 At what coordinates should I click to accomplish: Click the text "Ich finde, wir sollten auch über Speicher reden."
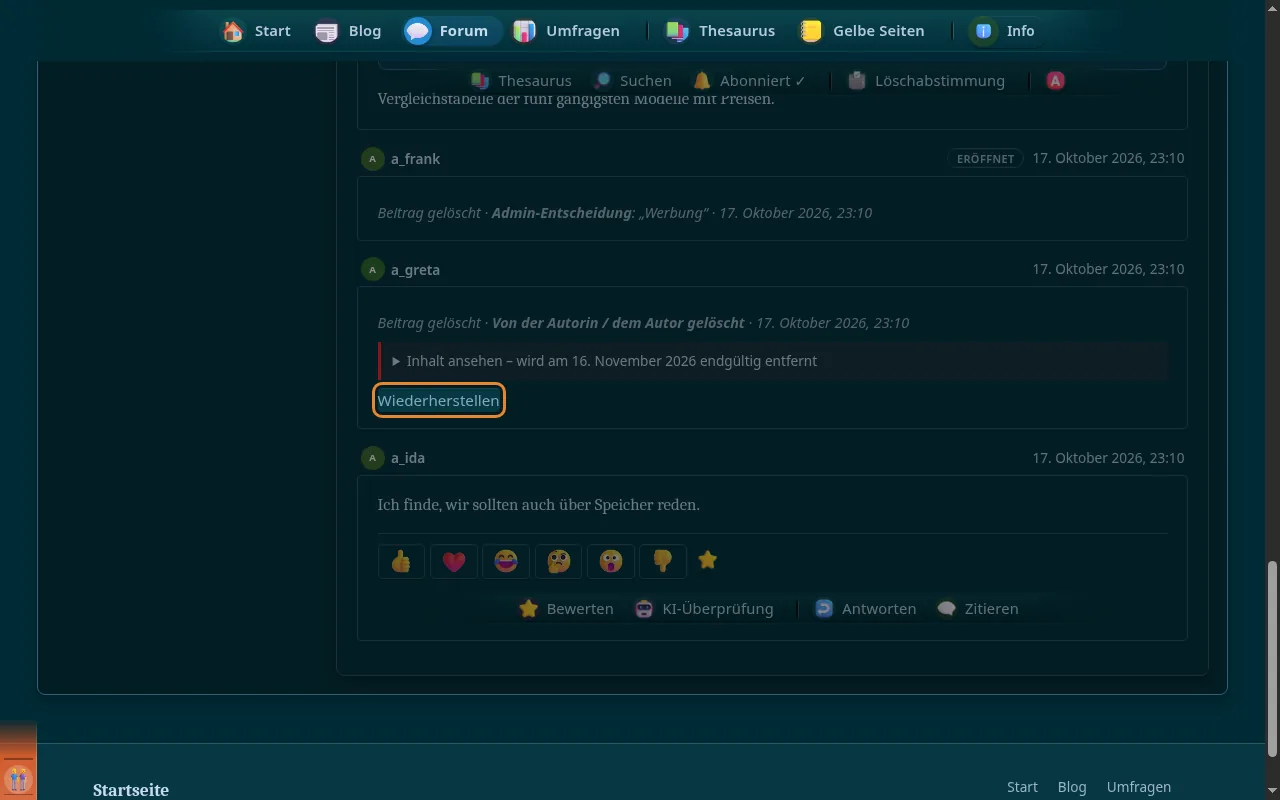click(539, 505)
